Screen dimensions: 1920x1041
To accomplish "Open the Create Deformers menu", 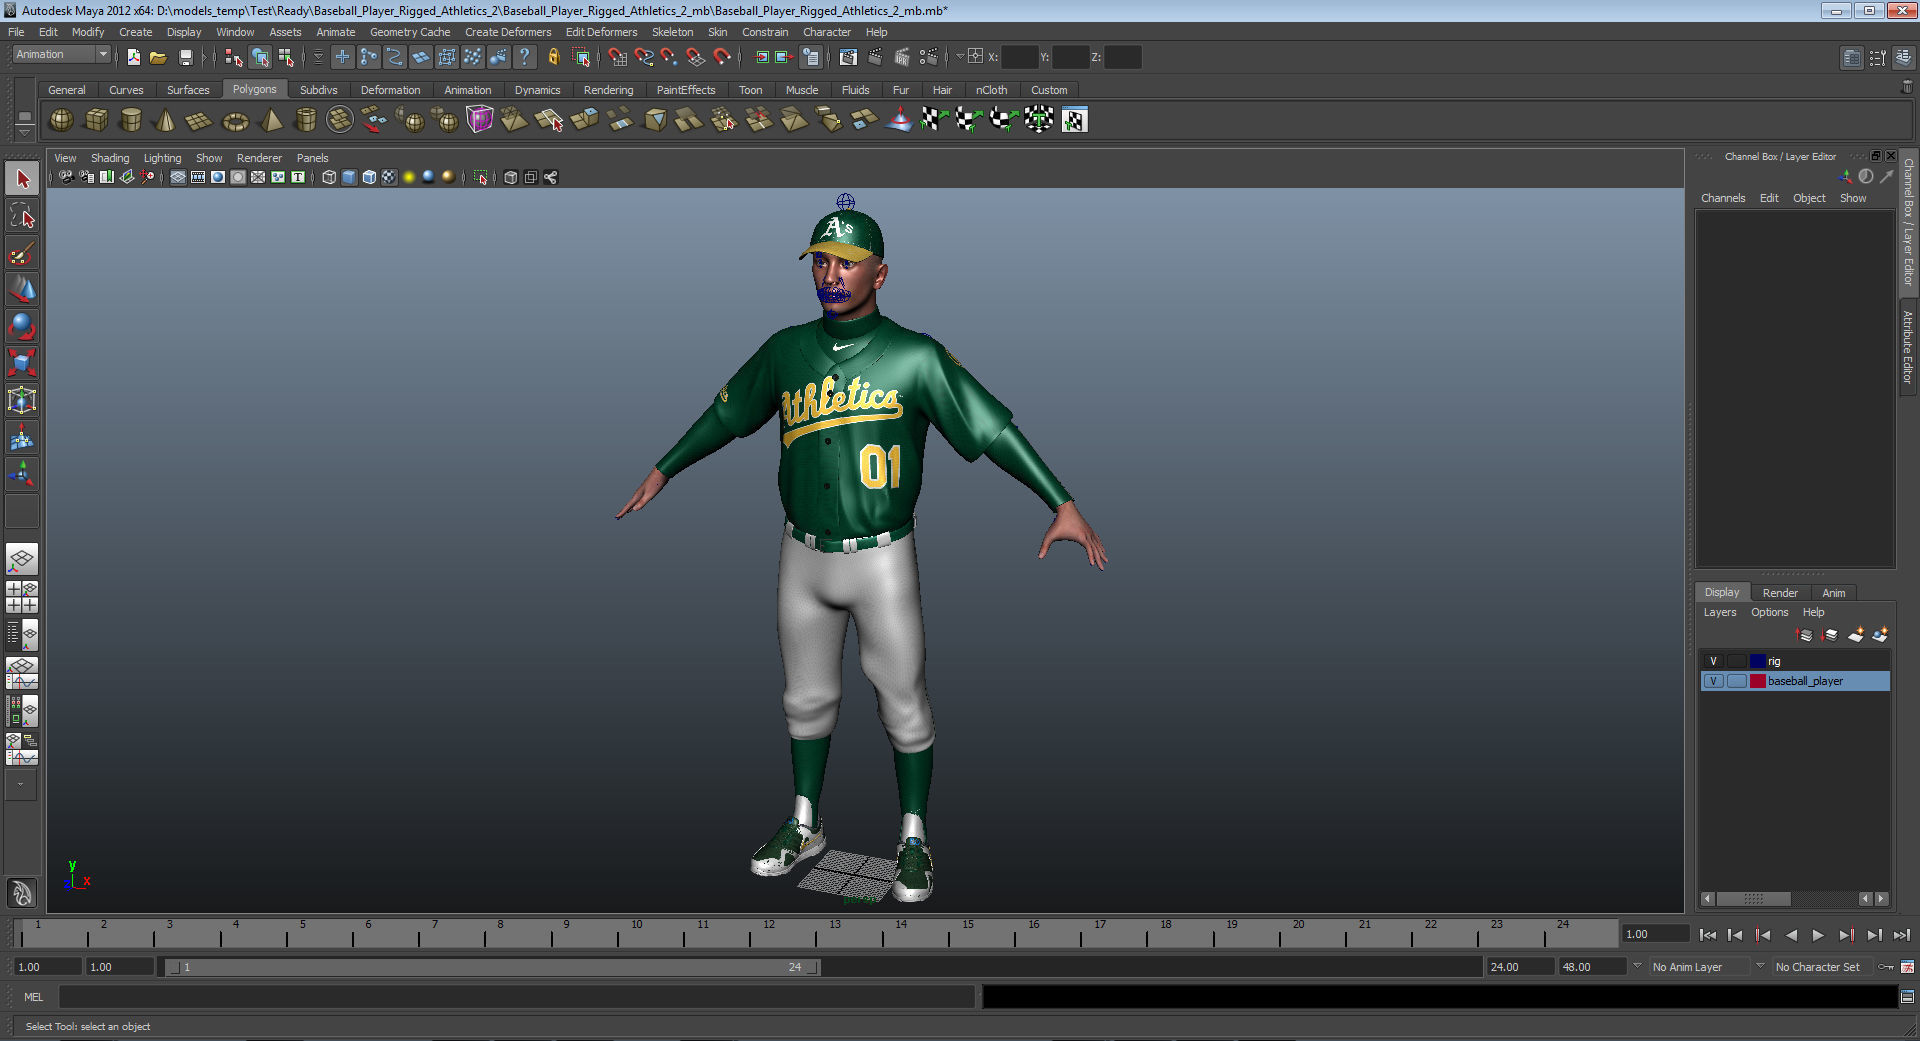I will pos(508,32).
